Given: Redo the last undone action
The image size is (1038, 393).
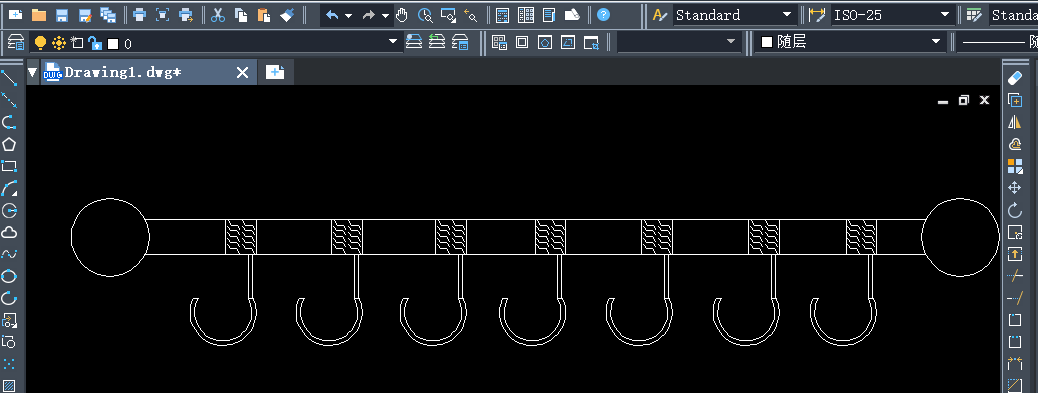Looking at the screenshot, I should [x=369, y=15].
